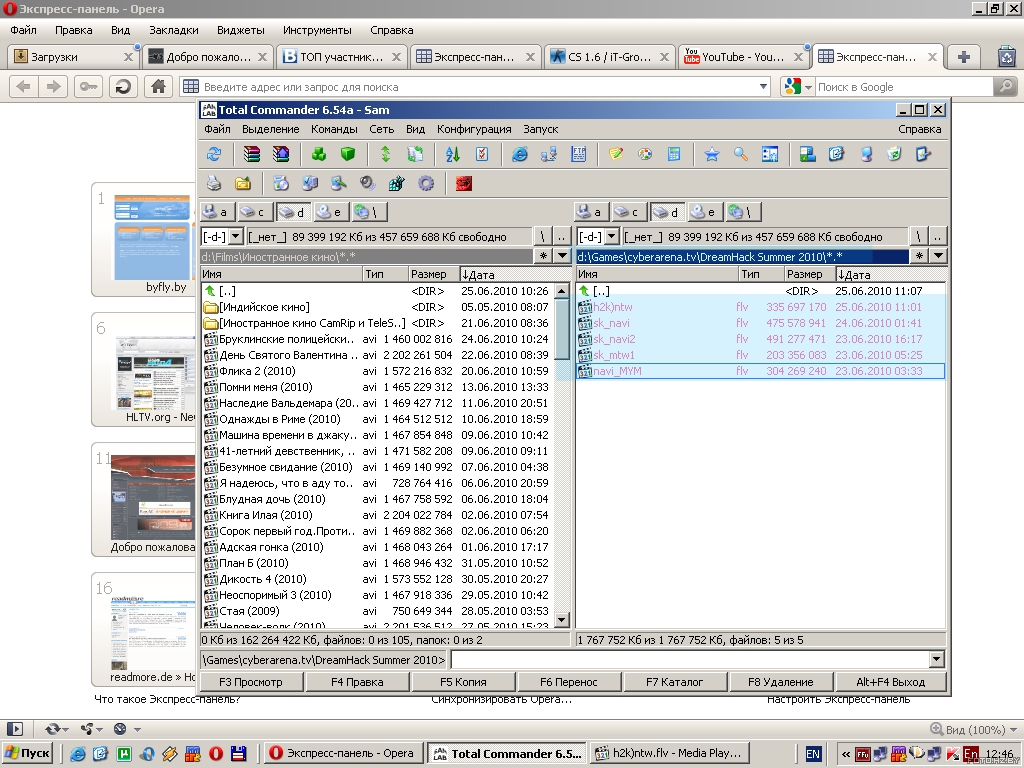
Task: Click the magnifier search files icon
Action: click(x=741, y=154)
